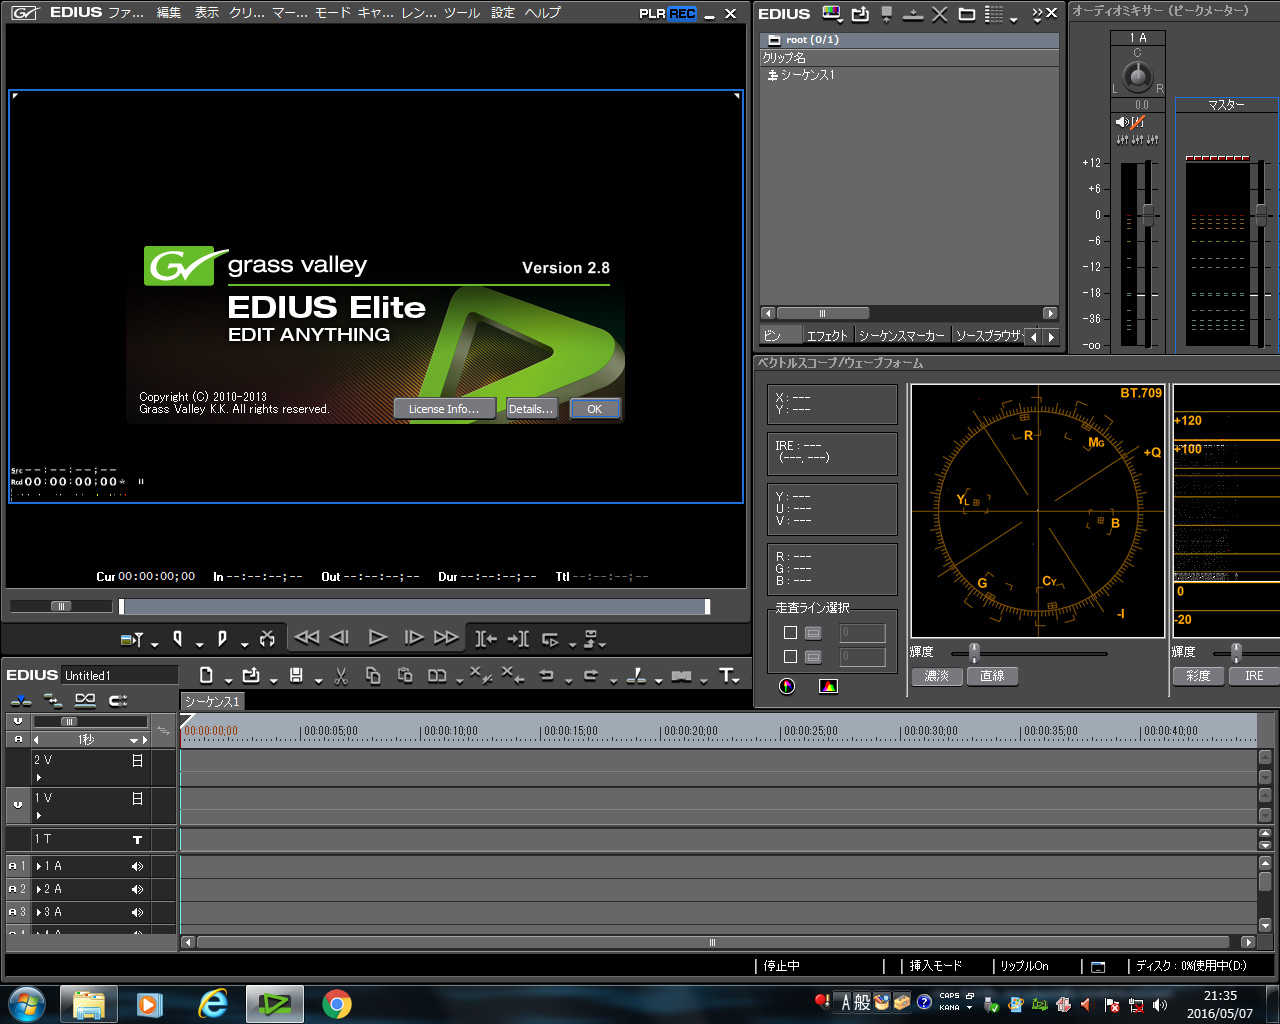This screenshot has width=1280, height=1024.
Task: Click the color bars capture icon in bin
Action: pyautogui.click(x=832, y=13)
